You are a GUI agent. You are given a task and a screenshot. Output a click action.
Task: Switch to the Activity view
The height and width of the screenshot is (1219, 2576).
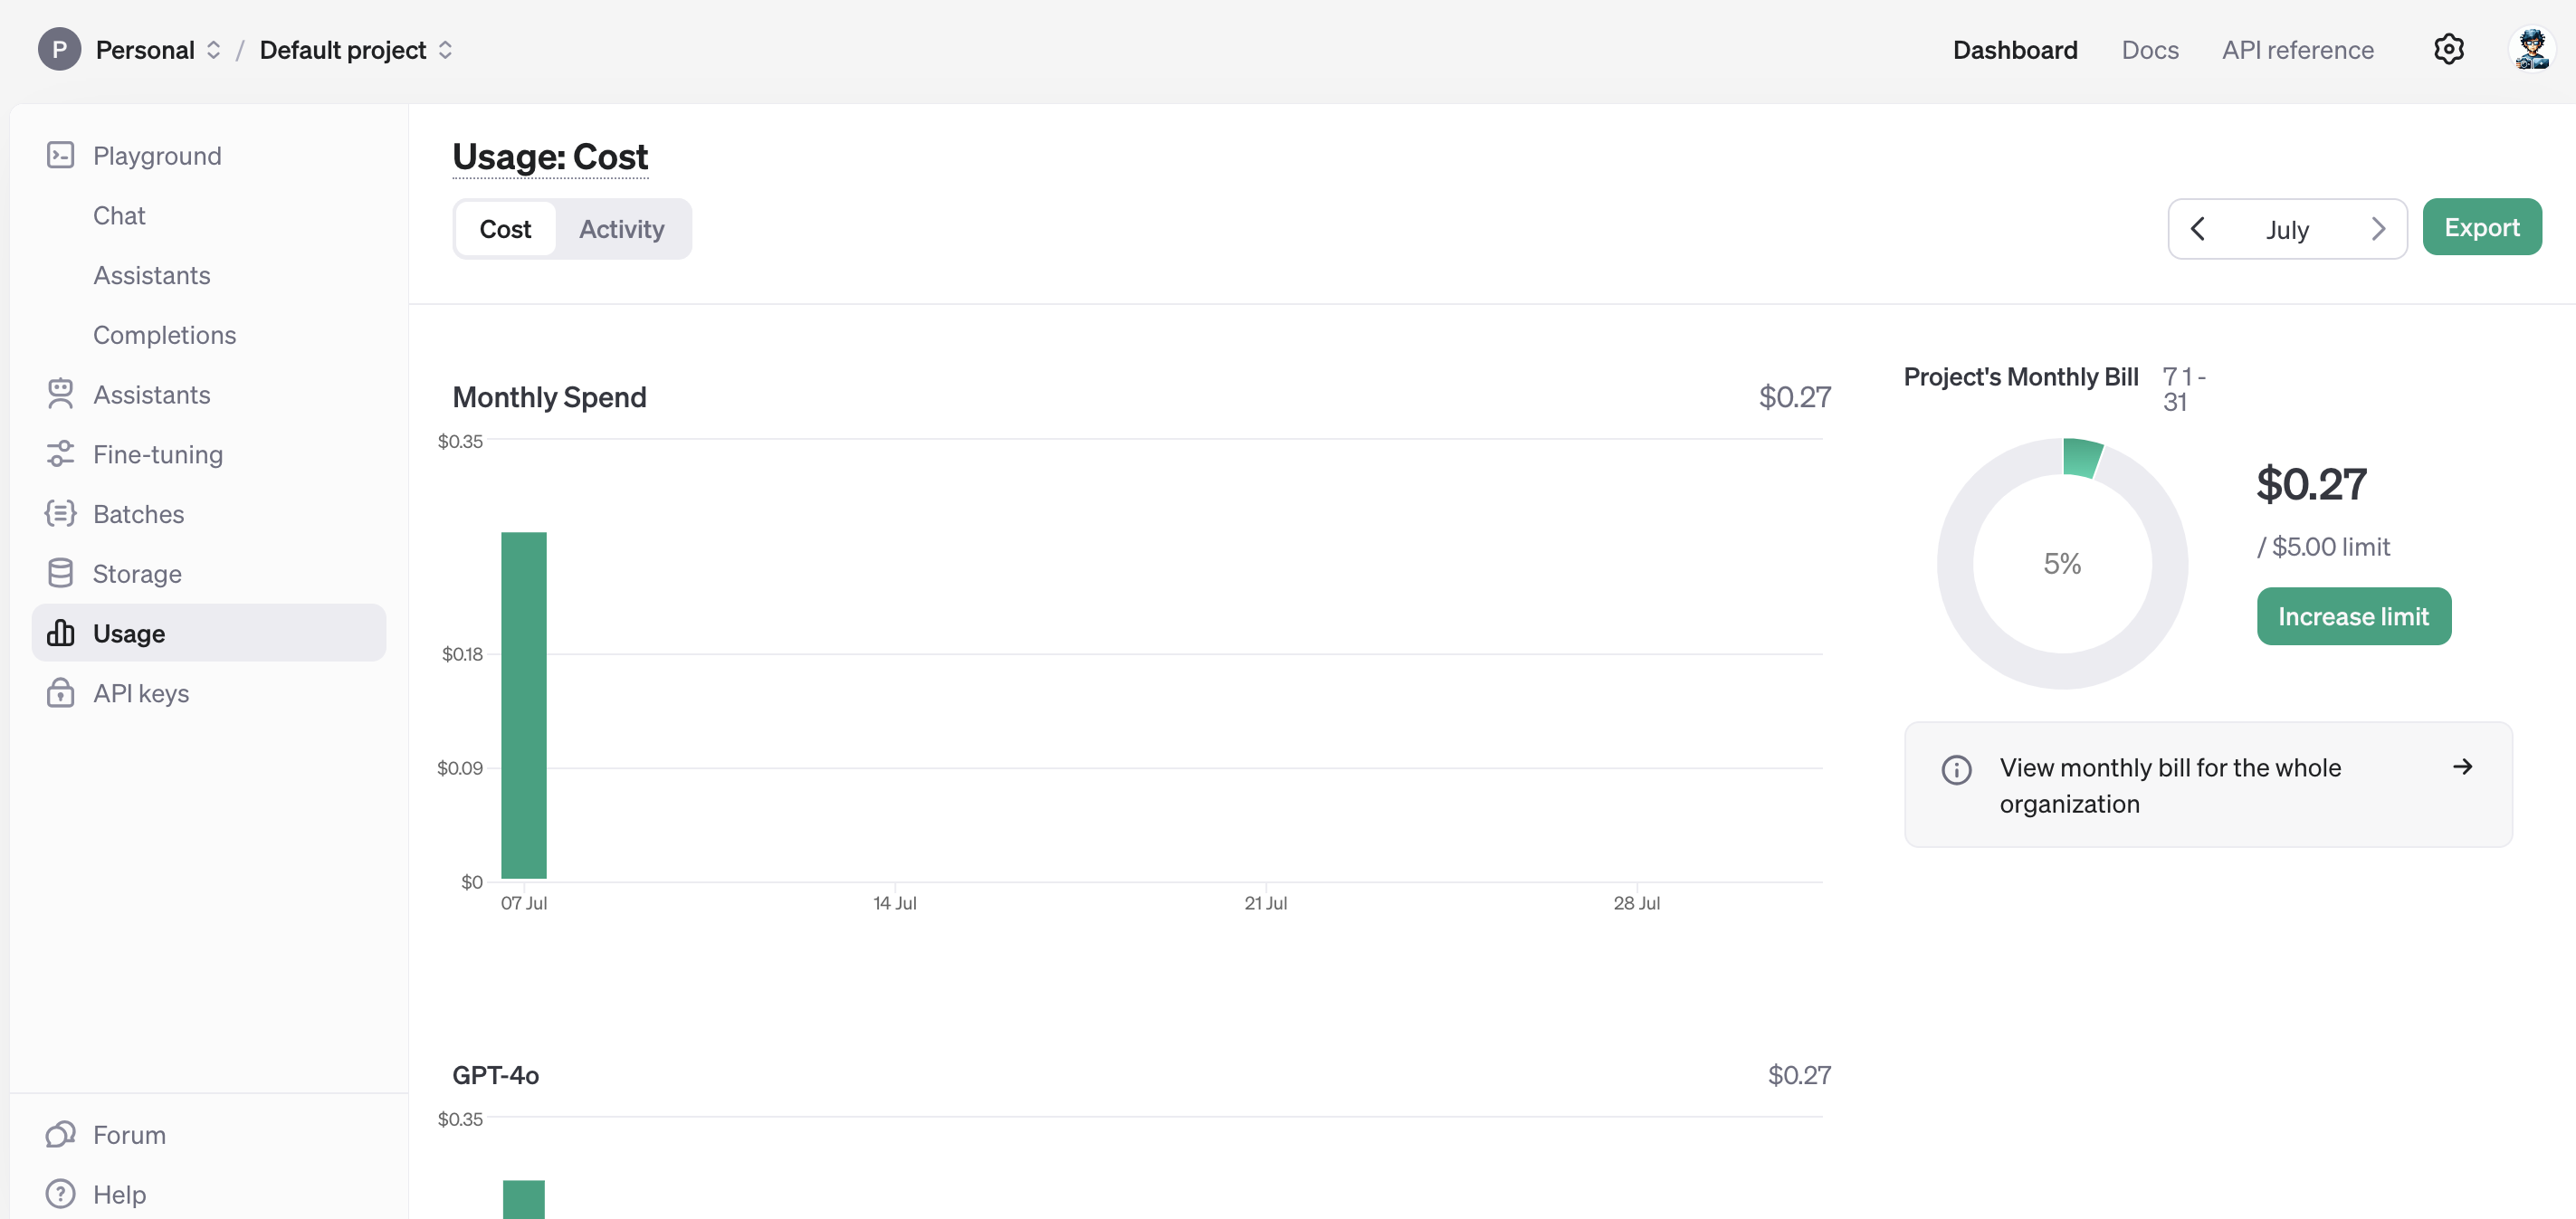tap(621, 229)
